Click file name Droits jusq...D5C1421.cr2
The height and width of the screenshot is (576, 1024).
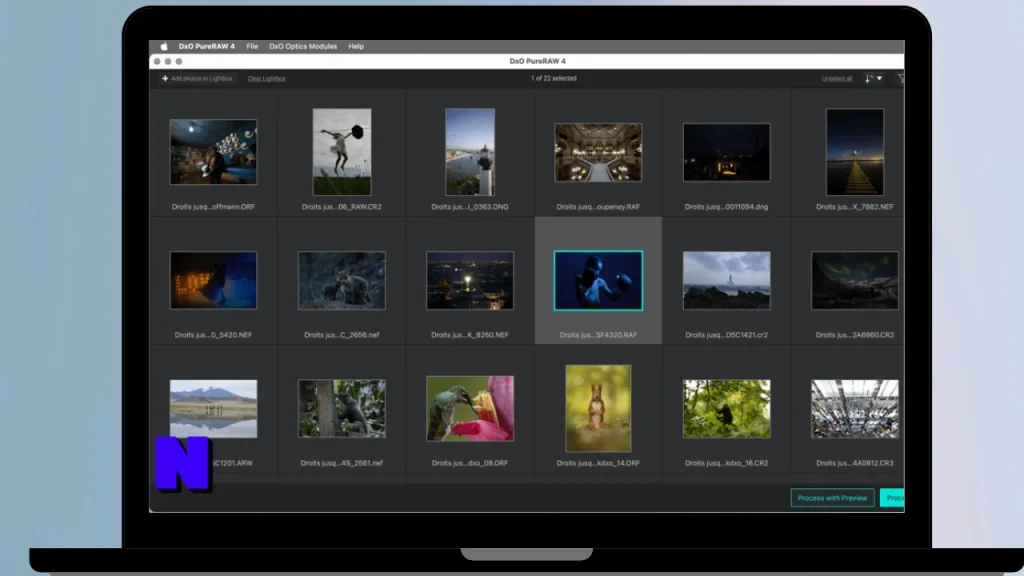[726, 334]
